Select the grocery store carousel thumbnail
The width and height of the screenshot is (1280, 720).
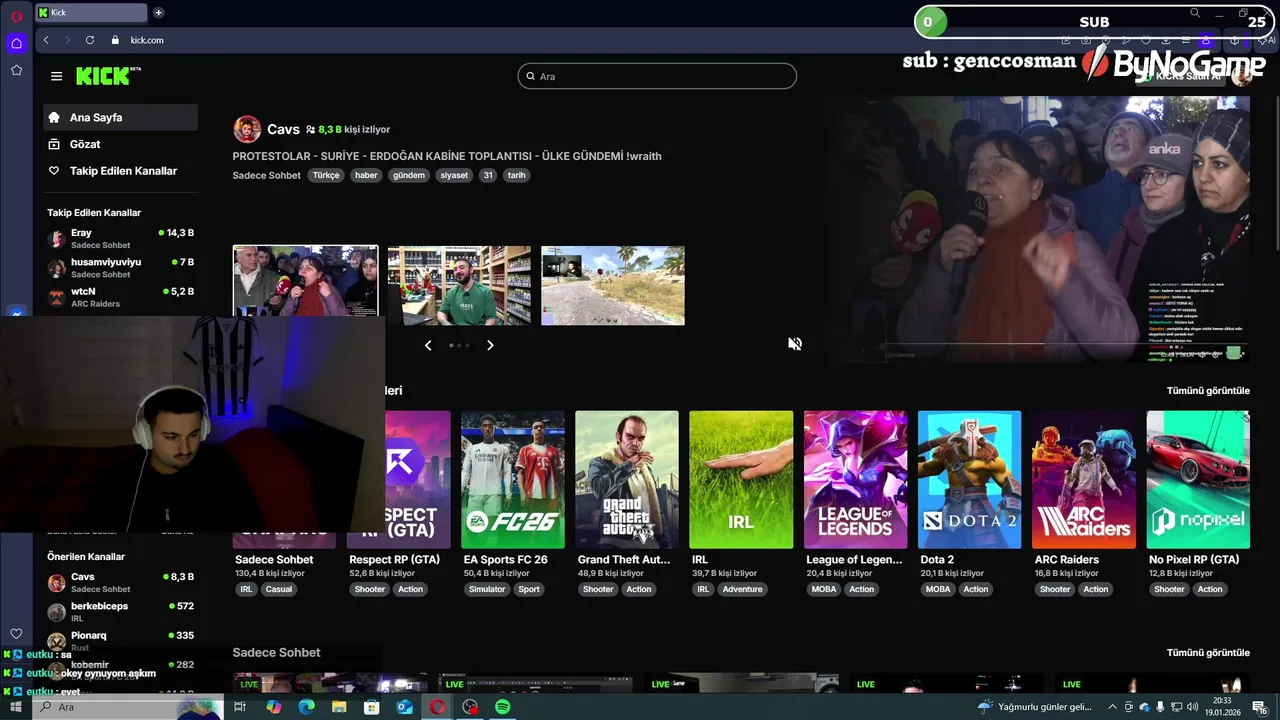pos(459,285)
